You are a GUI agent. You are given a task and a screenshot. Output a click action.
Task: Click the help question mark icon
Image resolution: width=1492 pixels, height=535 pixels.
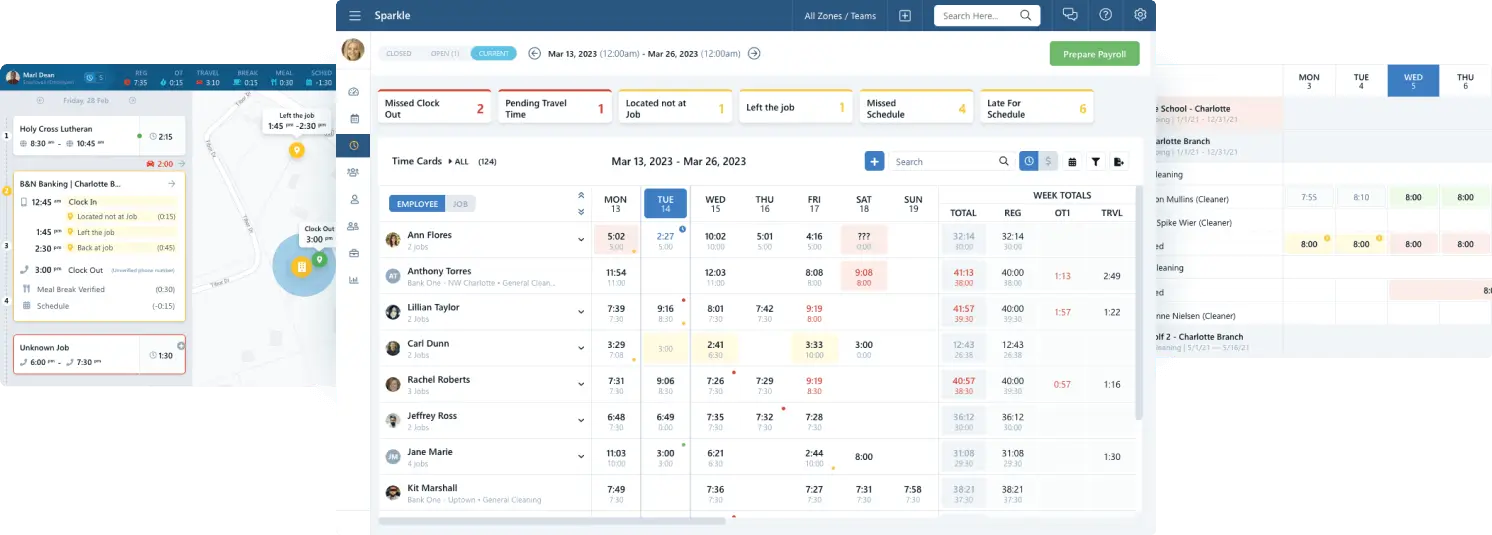click(1105, 15)
